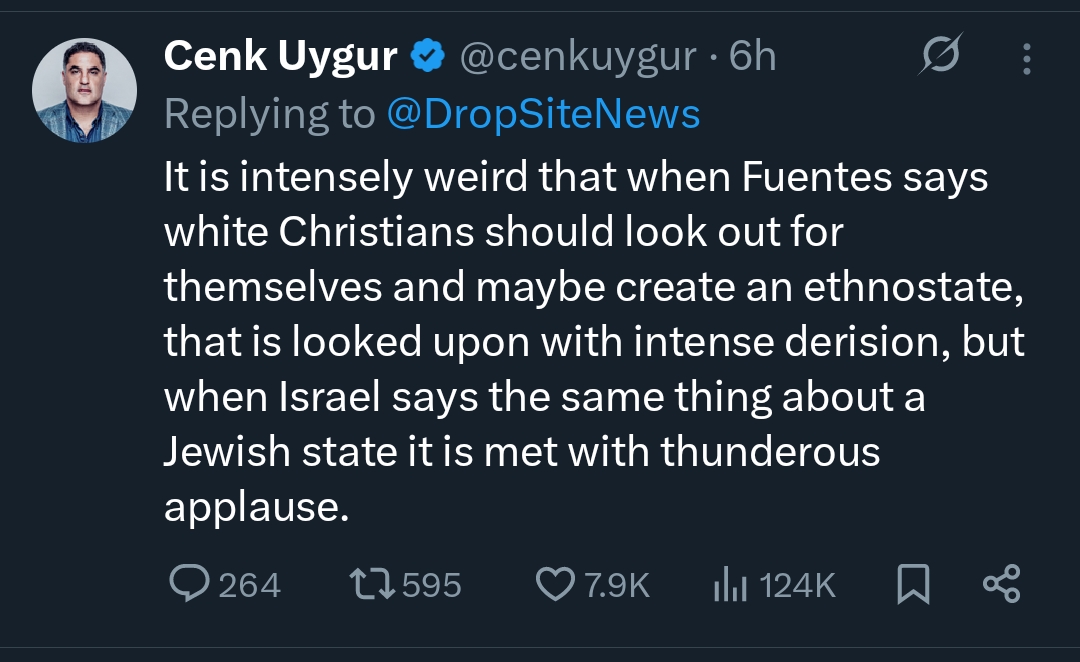Click the blue verified badge
Viewport: 1080px width, 662px height.
tap(428, 58)
